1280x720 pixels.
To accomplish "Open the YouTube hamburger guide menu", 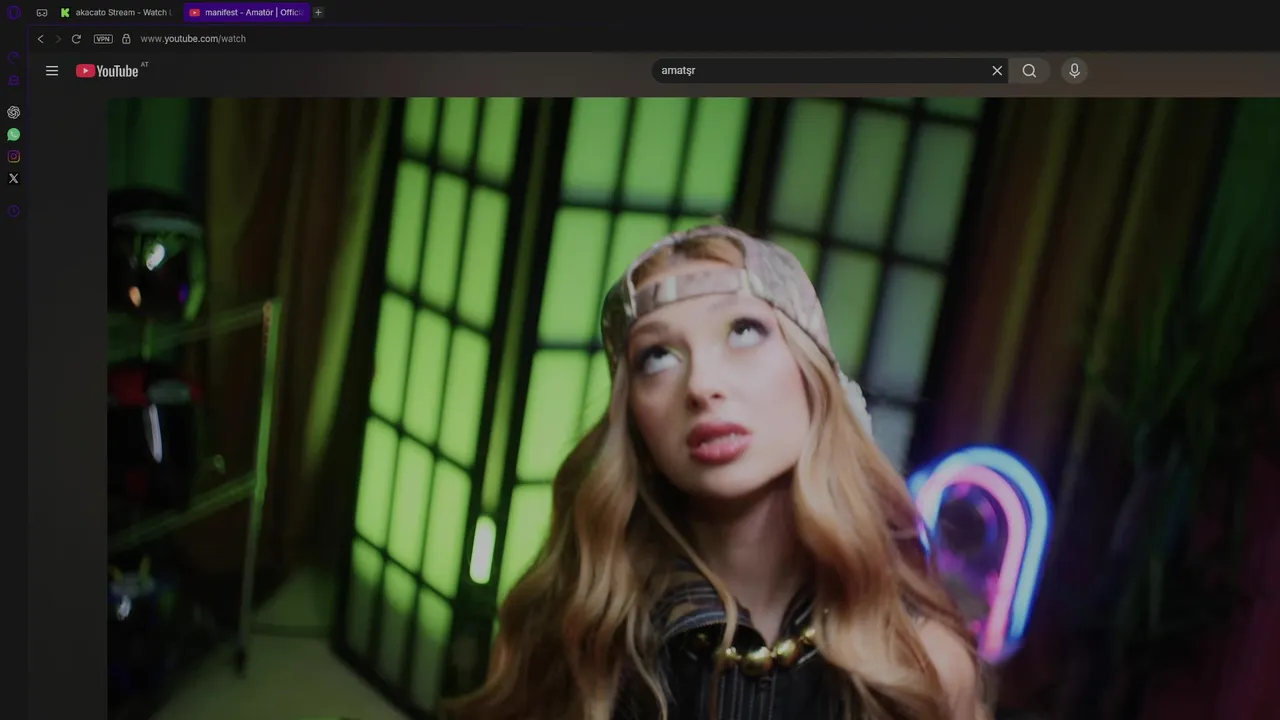I will 52,71.
